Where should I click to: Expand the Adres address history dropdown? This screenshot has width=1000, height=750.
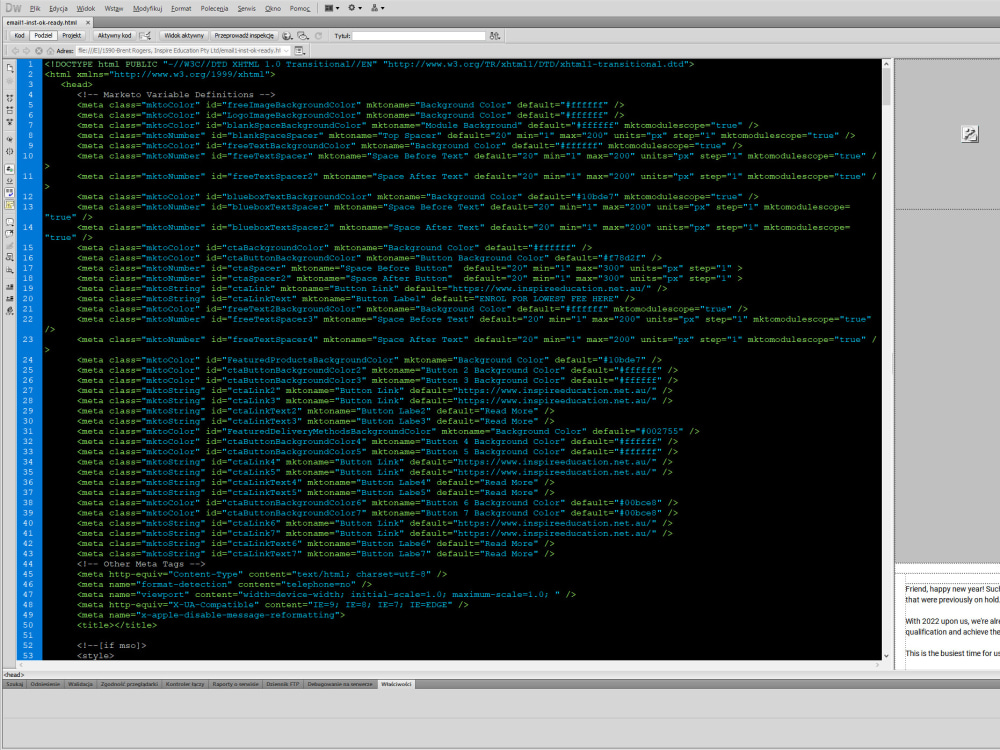coord(286,50)
